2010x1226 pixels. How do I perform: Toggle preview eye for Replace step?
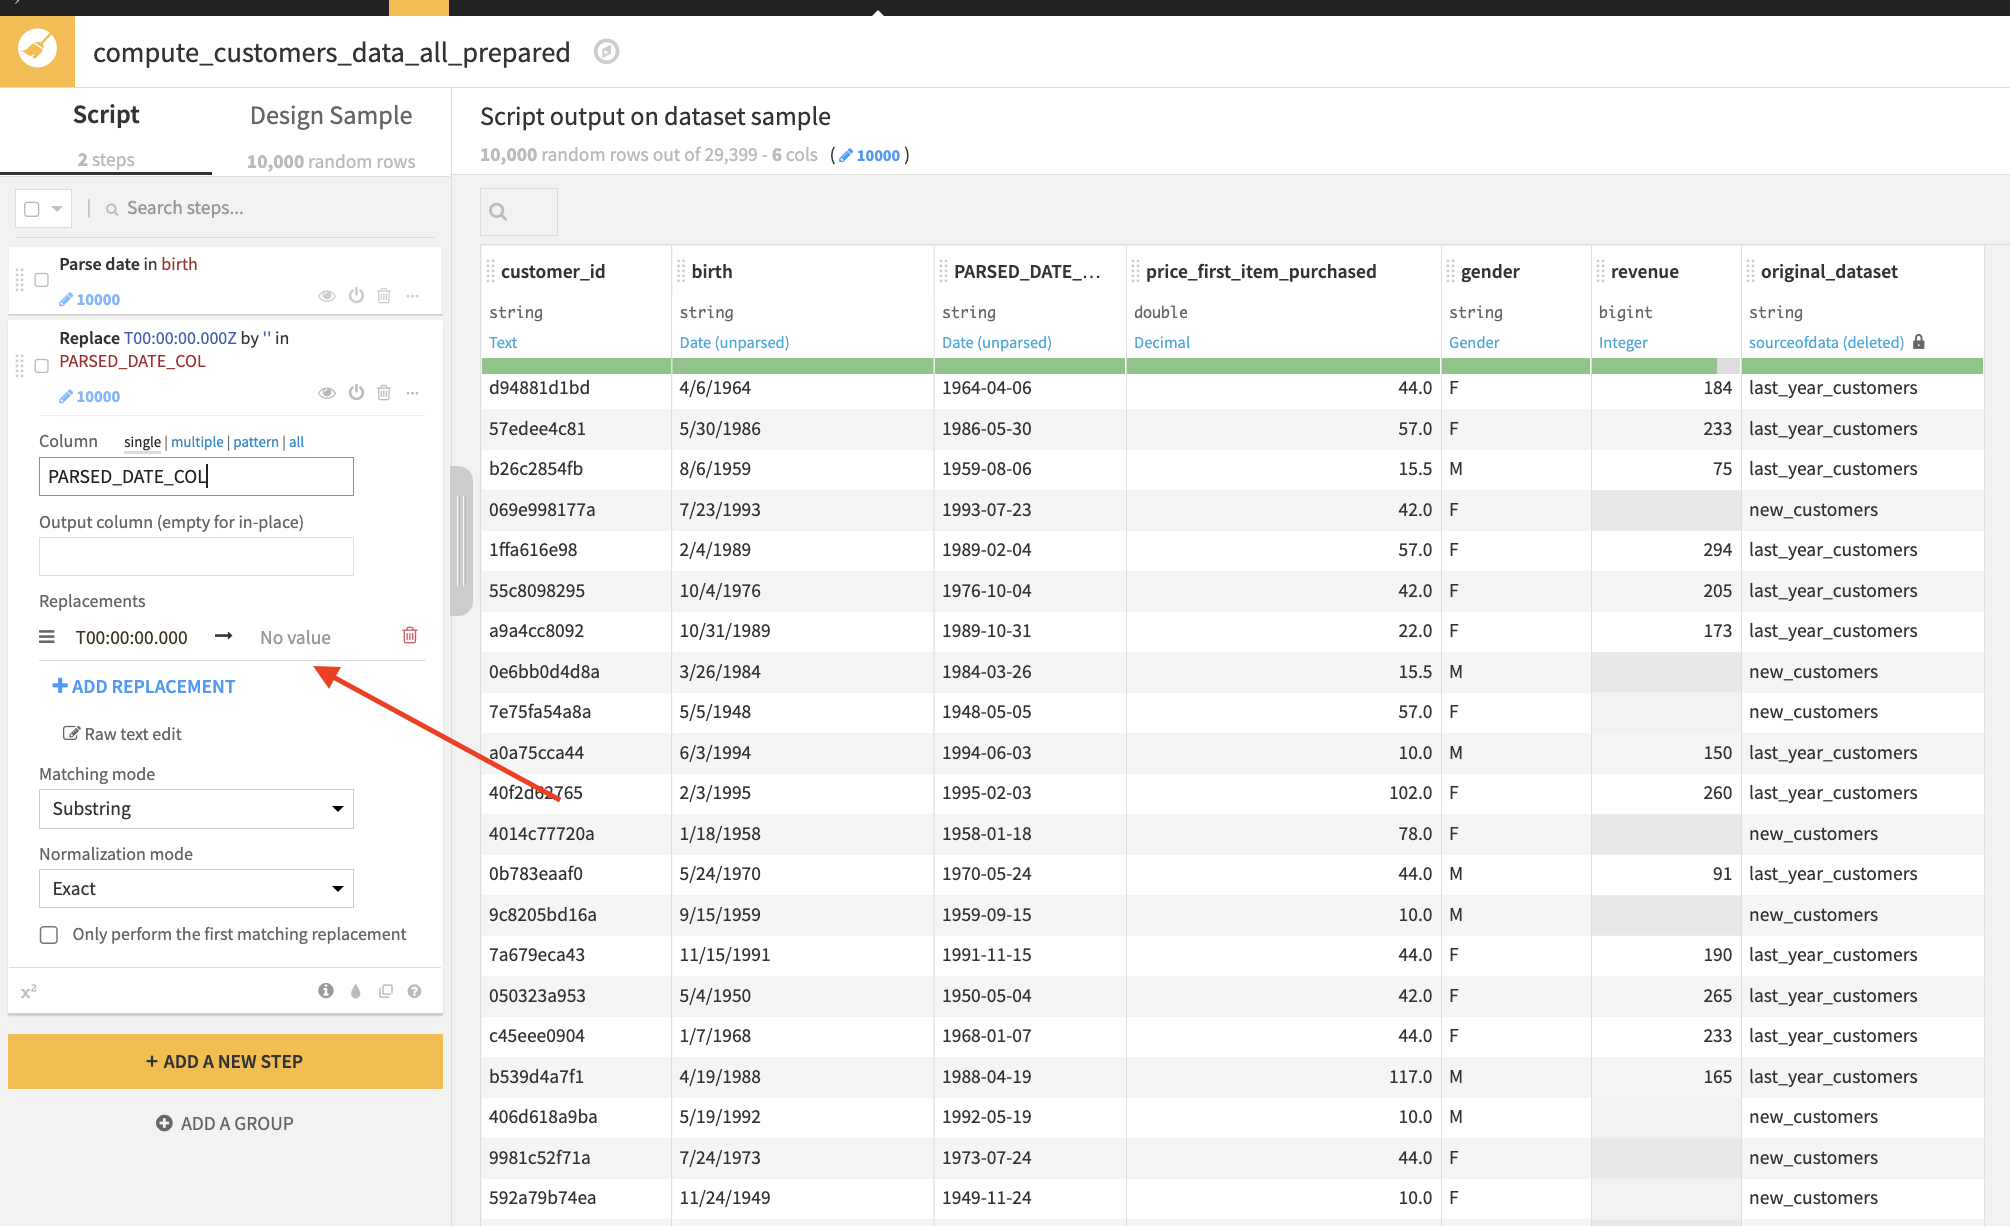[x=326, y=393]
